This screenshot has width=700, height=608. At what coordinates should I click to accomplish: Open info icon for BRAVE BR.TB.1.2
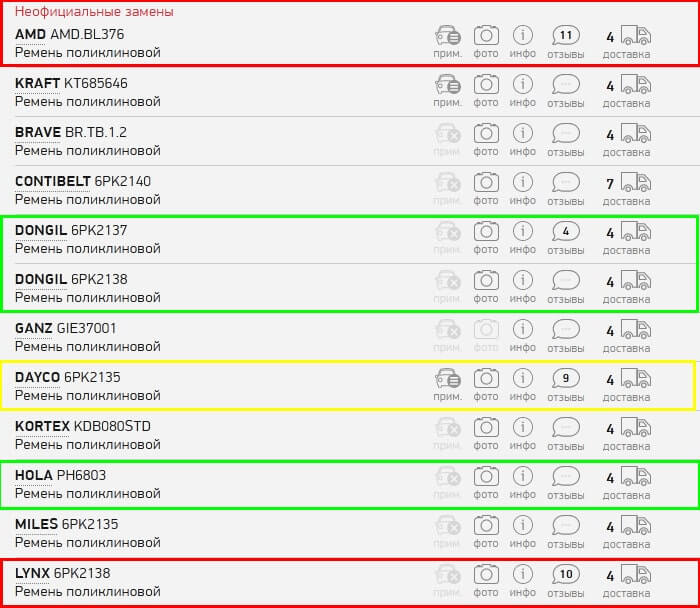(x=523, y=134)
